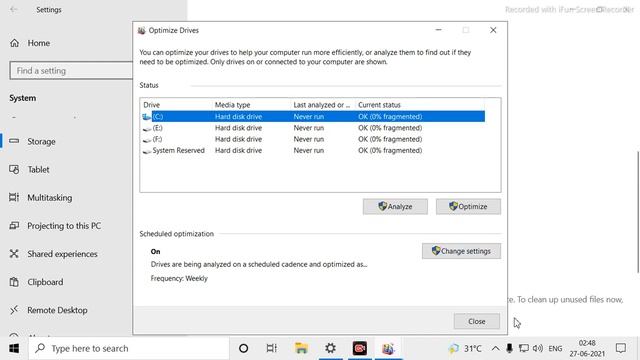The width and height of the screenshot is (640, 360).
Task: Close the Optimize Drives window with X
Action: click(x=493, y=30)
